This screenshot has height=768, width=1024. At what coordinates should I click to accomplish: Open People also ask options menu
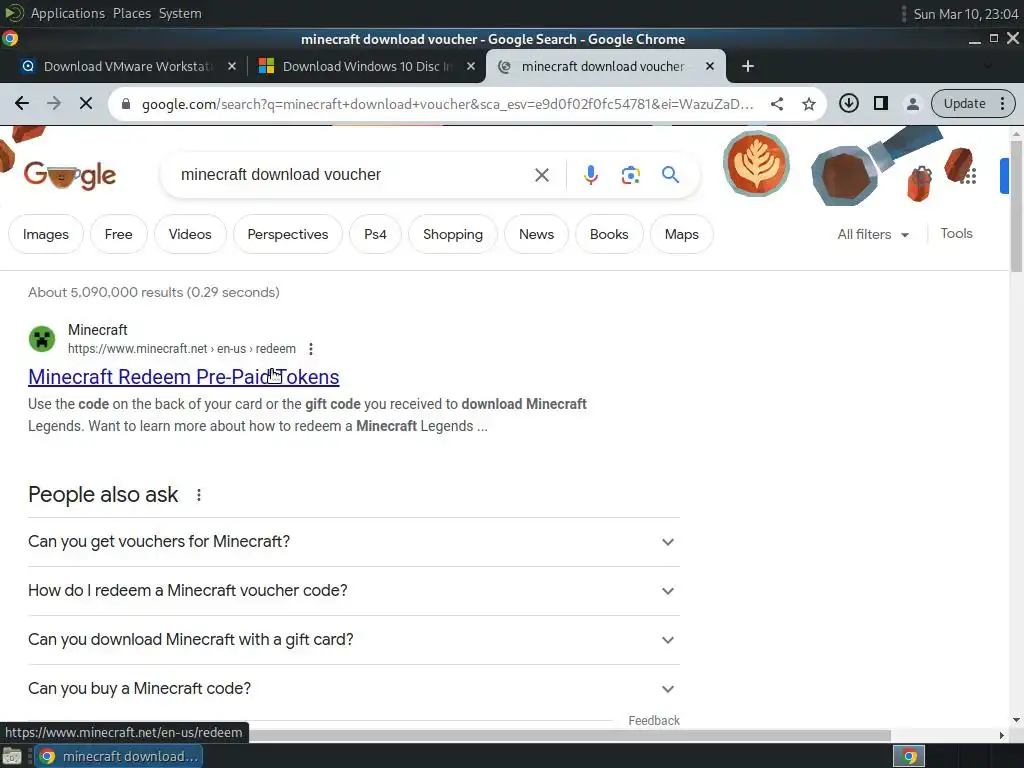click(199, 495)
